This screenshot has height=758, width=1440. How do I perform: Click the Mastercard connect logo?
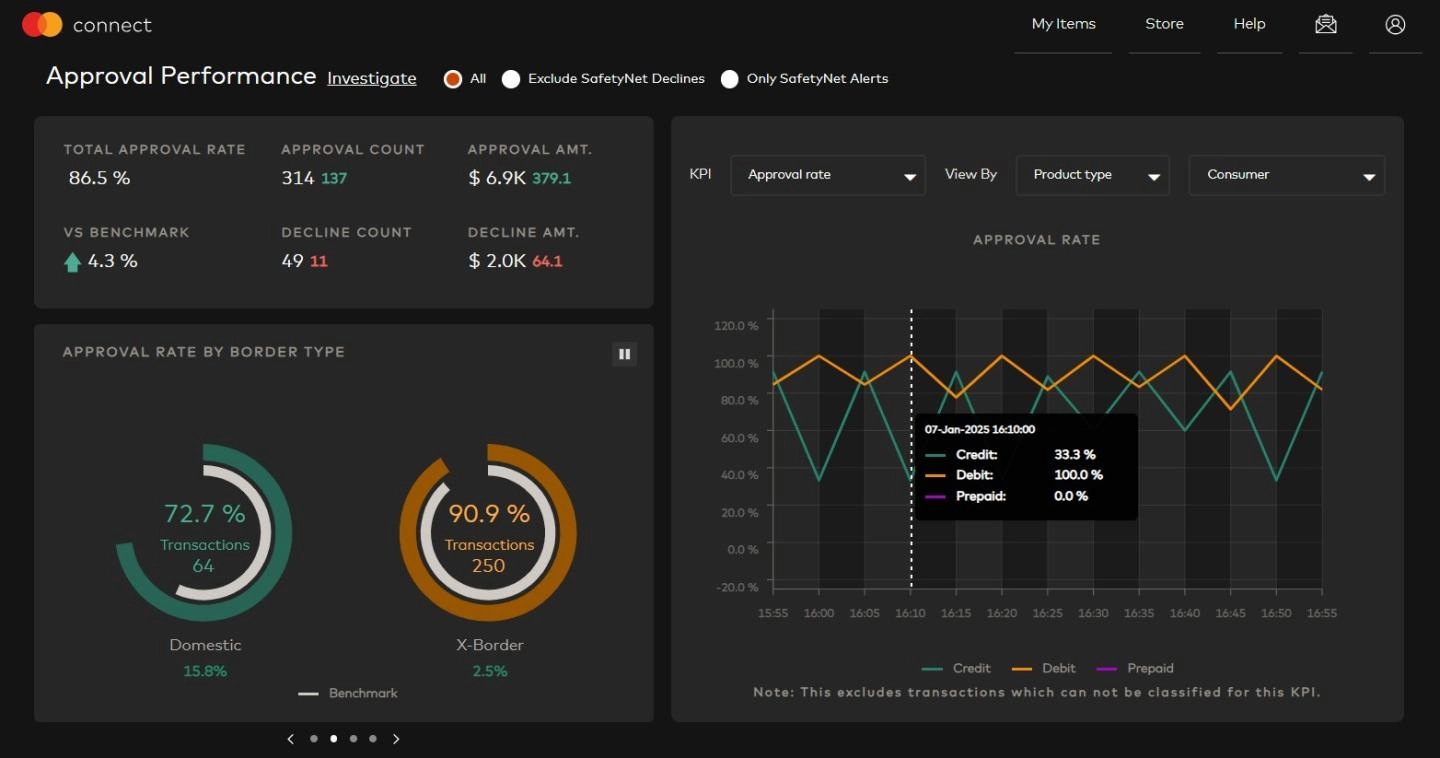coord(85,24)
